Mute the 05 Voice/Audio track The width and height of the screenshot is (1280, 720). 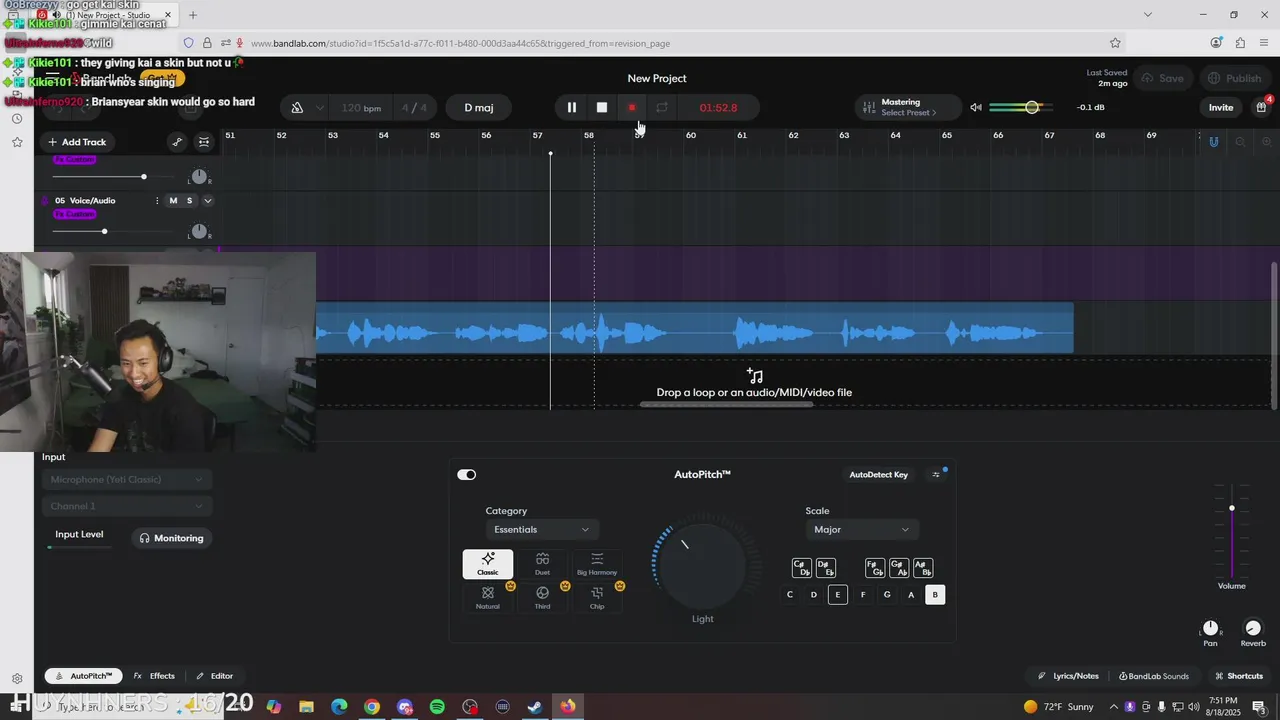[173, 201]
